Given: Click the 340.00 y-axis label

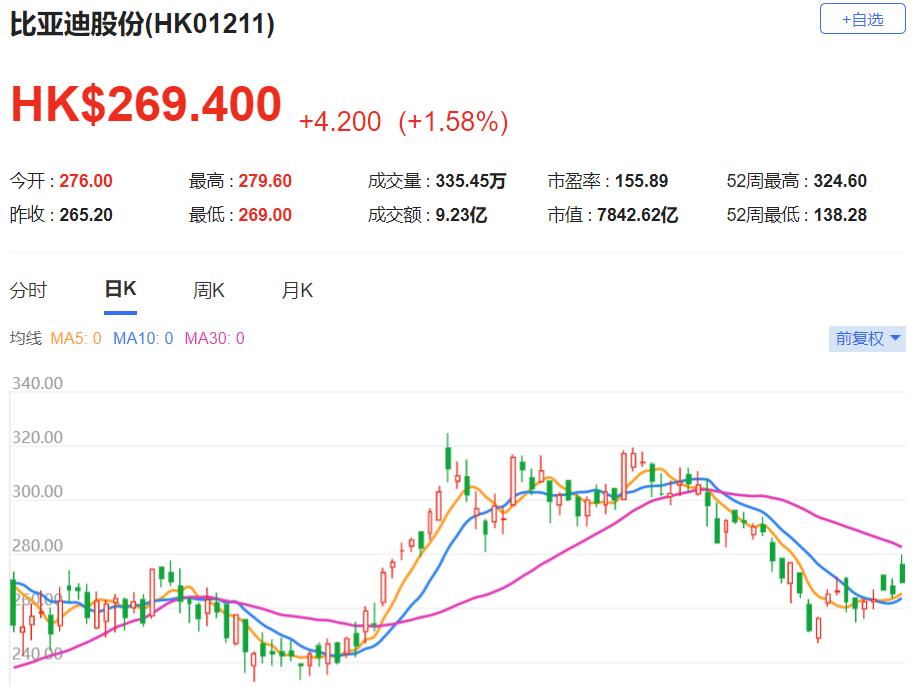Looking at the screenshot, I should point(38,383).
